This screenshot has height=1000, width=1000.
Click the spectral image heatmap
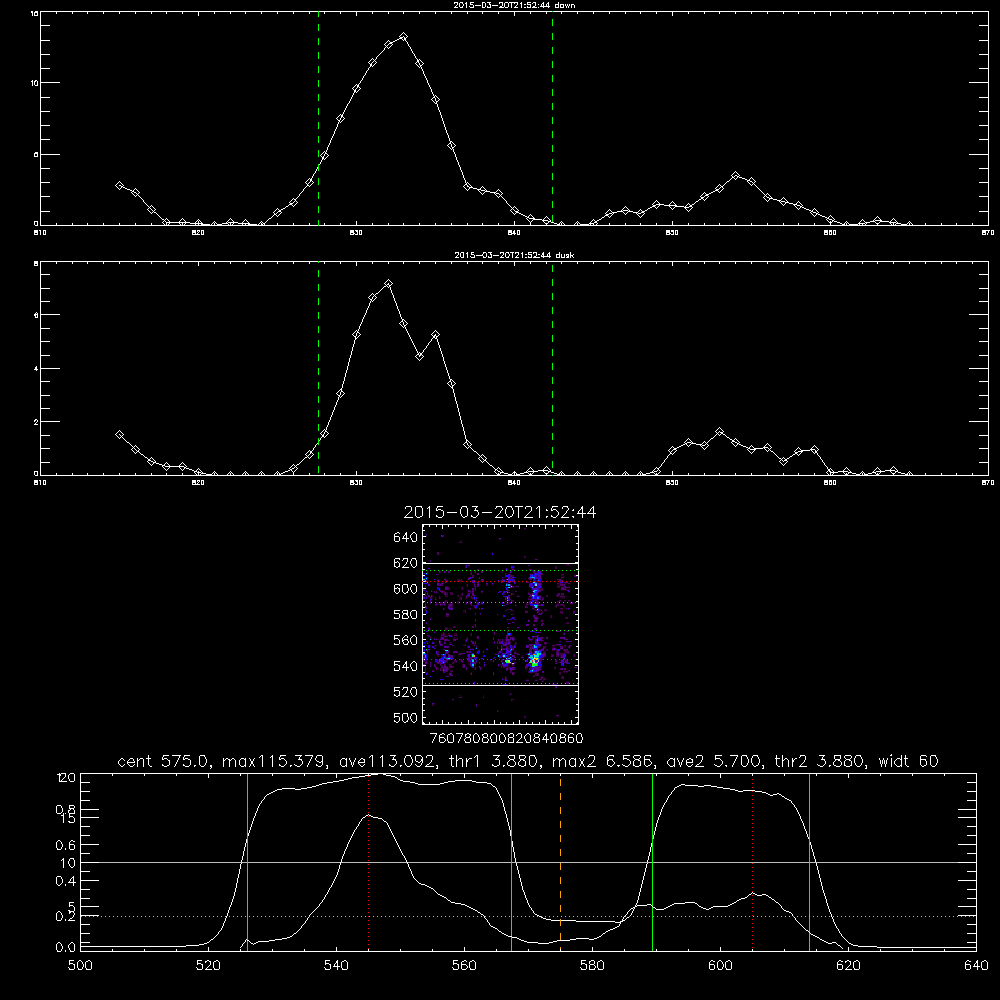pos(500,624)
